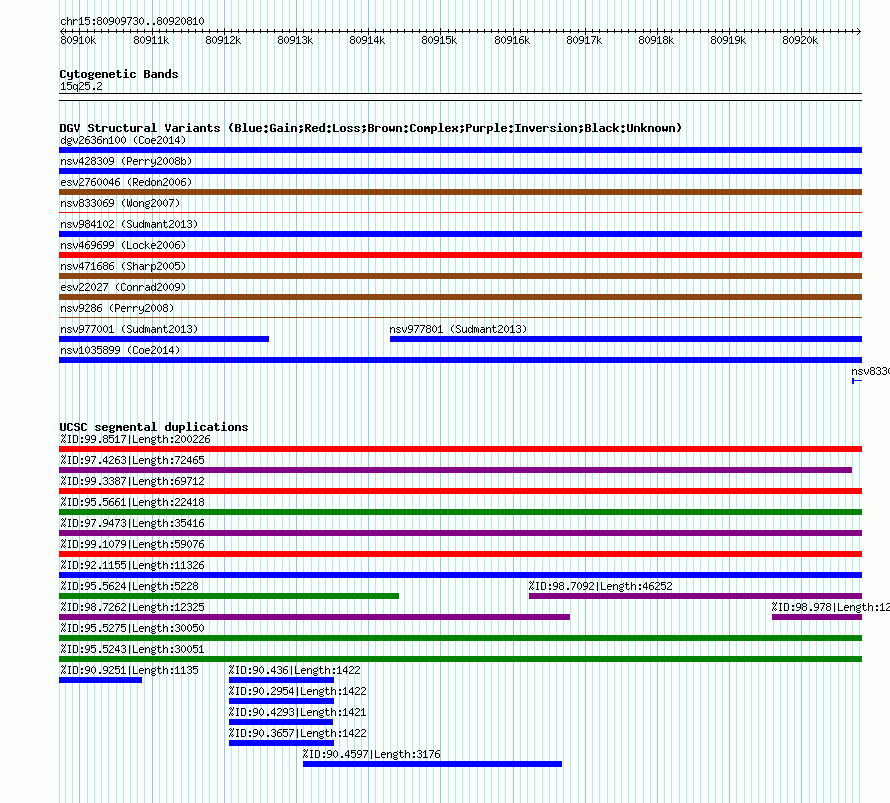Click duplication %ID:90.9251|Length:1135 label

point(129,670)
